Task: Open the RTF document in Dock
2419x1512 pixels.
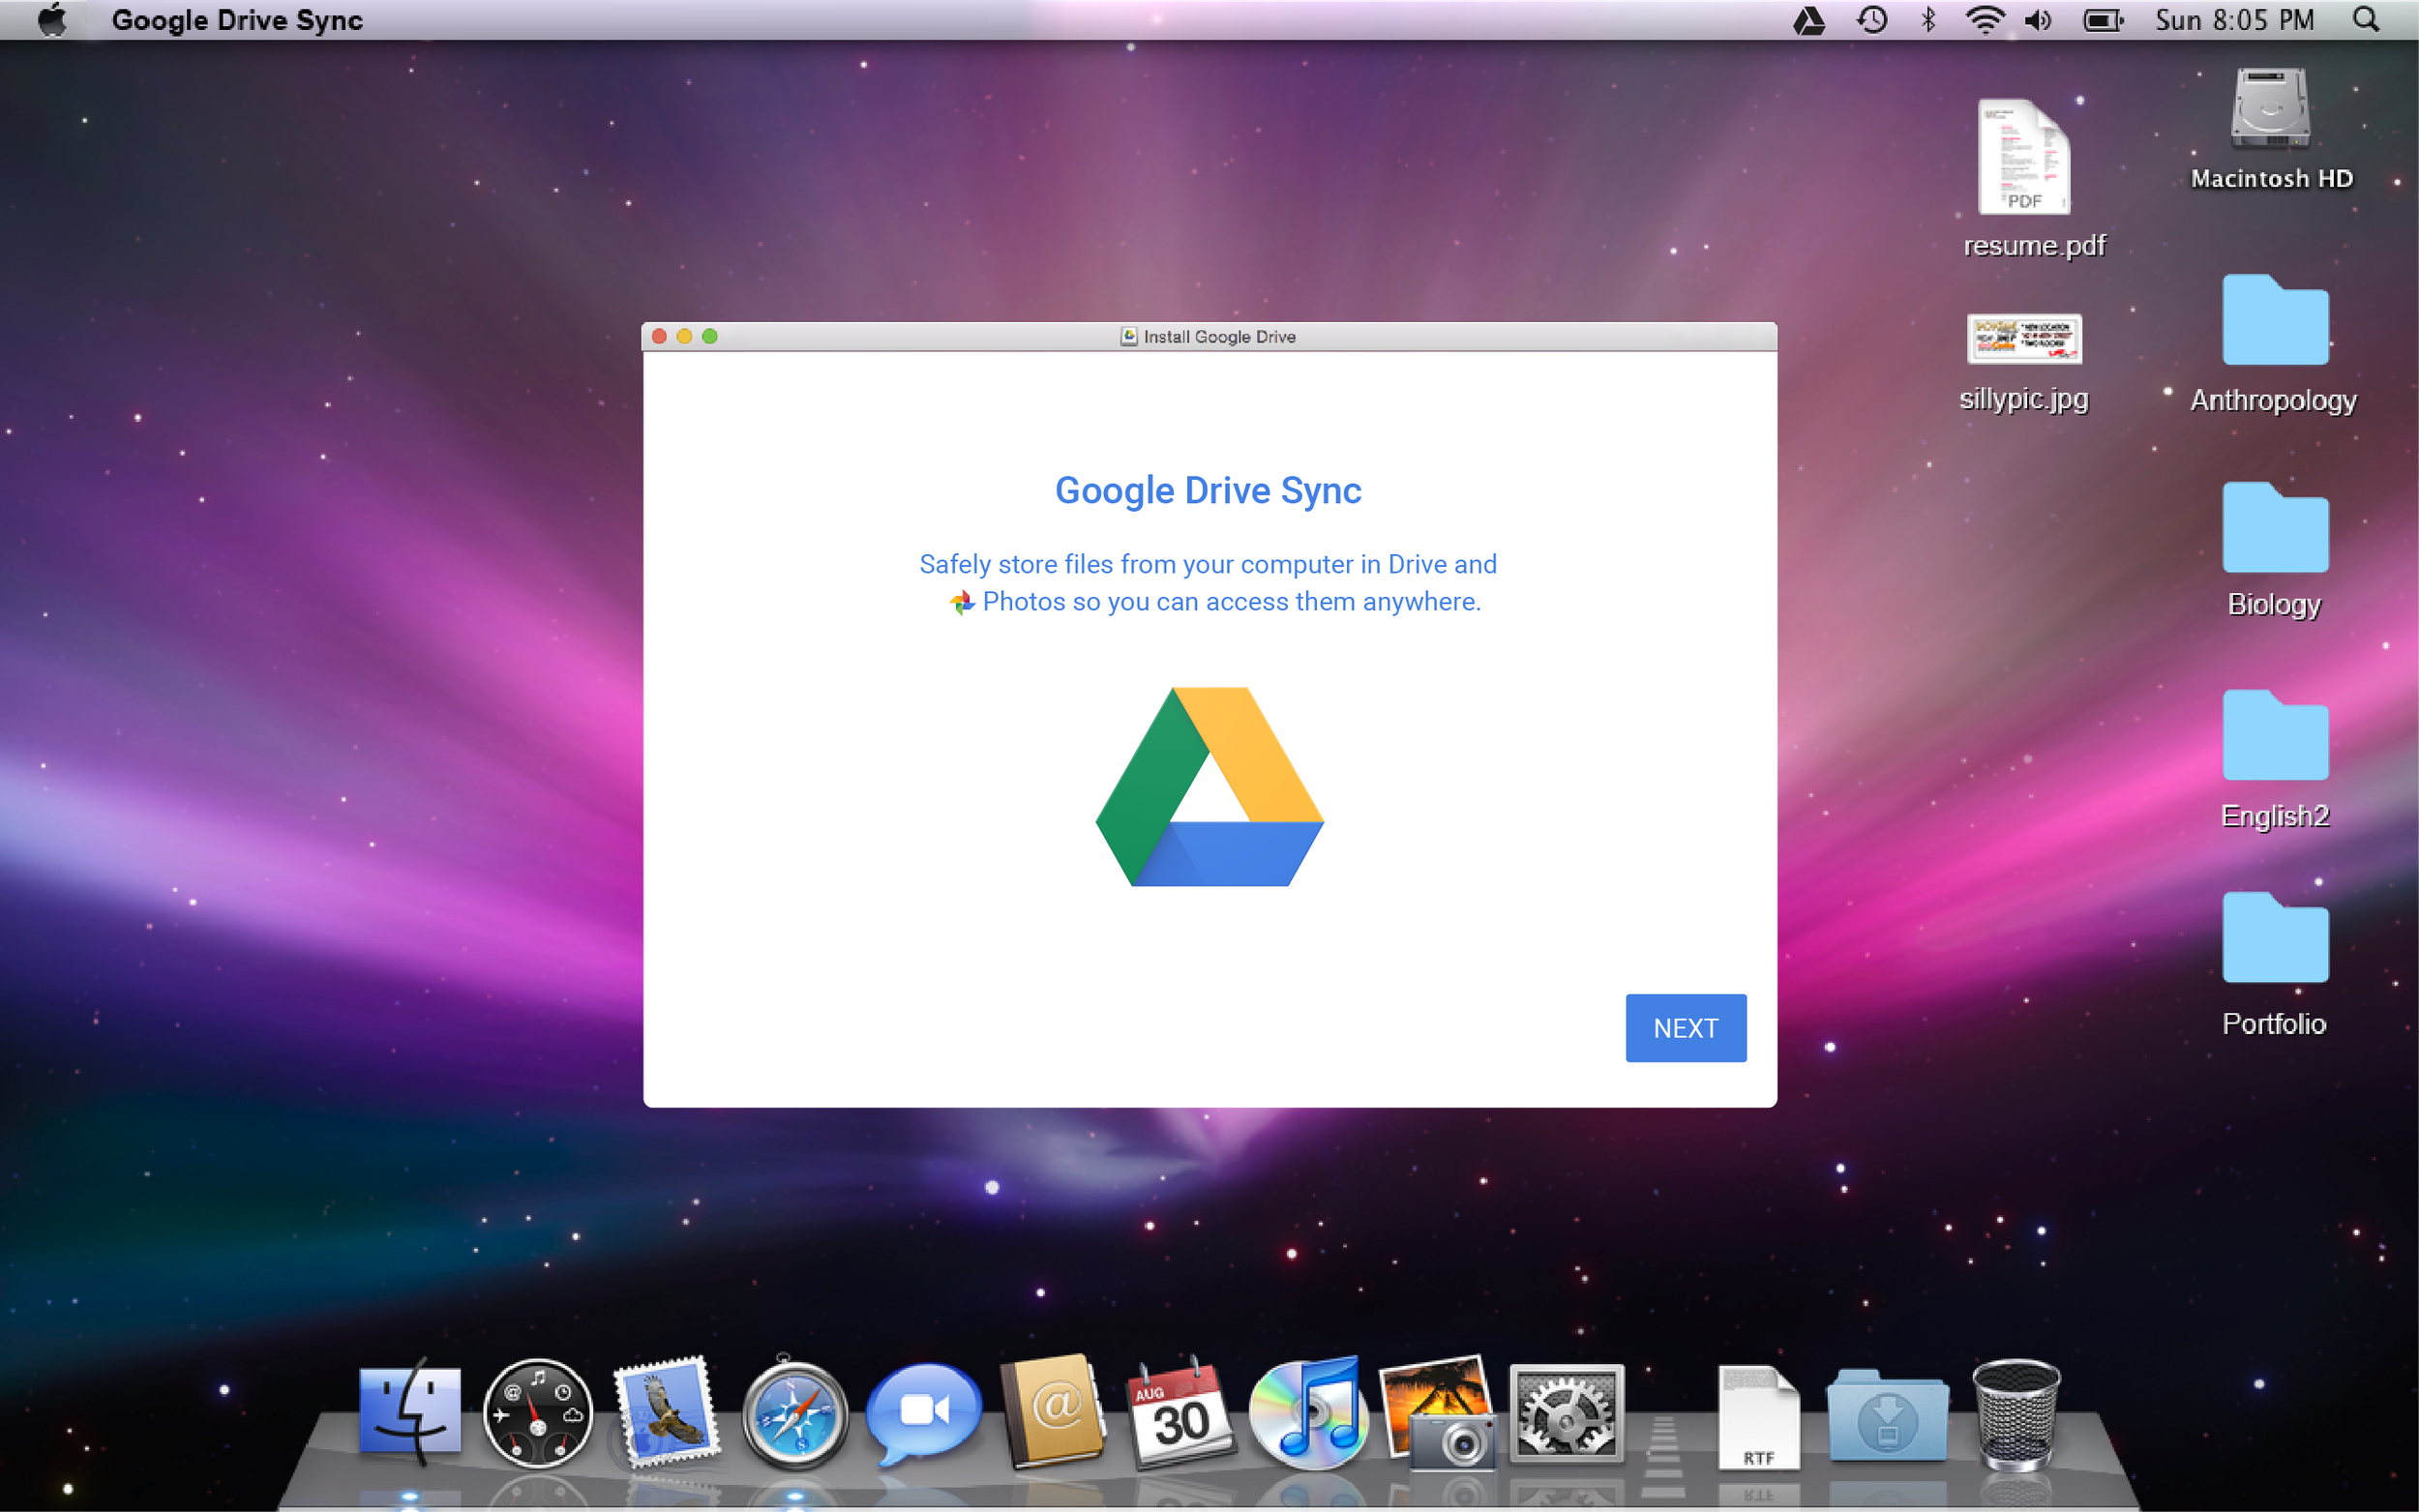Action: [1758, 1416]
